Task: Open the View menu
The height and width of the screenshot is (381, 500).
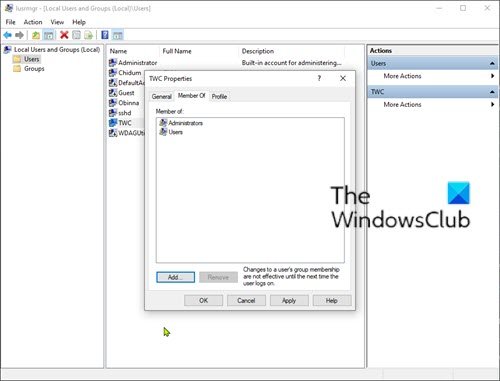Action: coord(57,22)
